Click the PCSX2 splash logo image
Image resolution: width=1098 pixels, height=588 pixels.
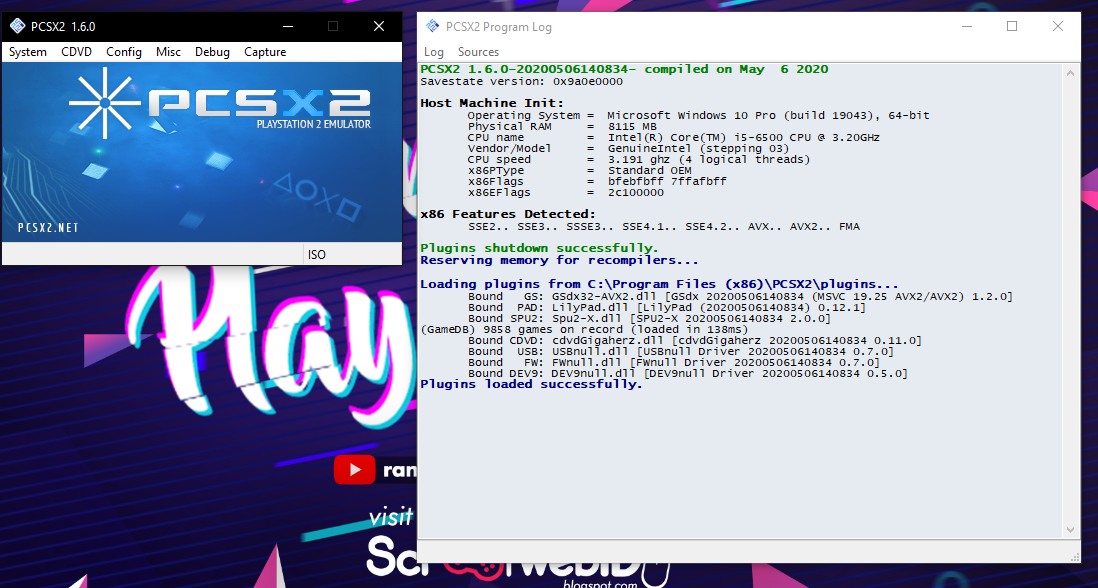[x=202, y=152]
